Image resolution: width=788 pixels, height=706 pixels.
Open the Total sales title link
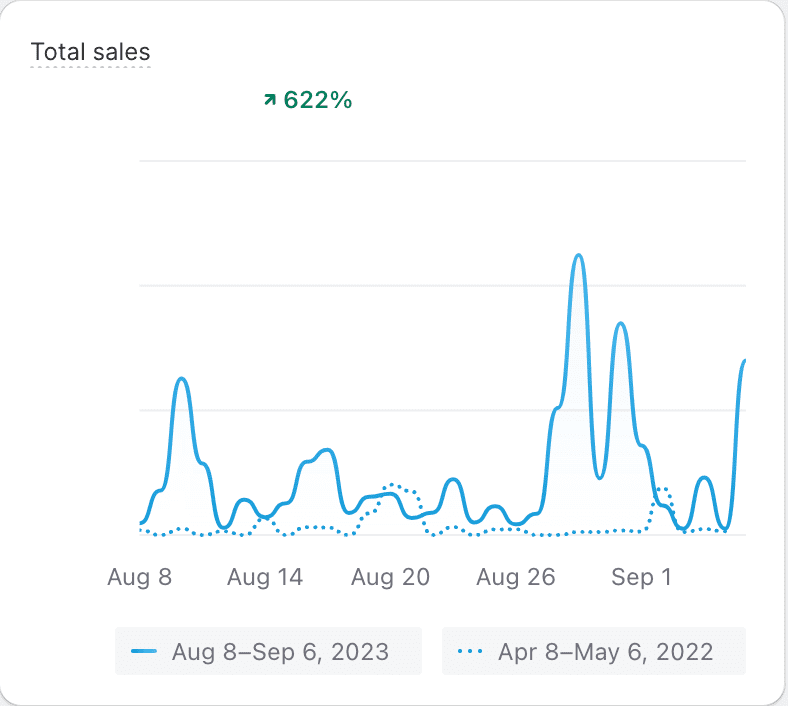click(91, 51)
